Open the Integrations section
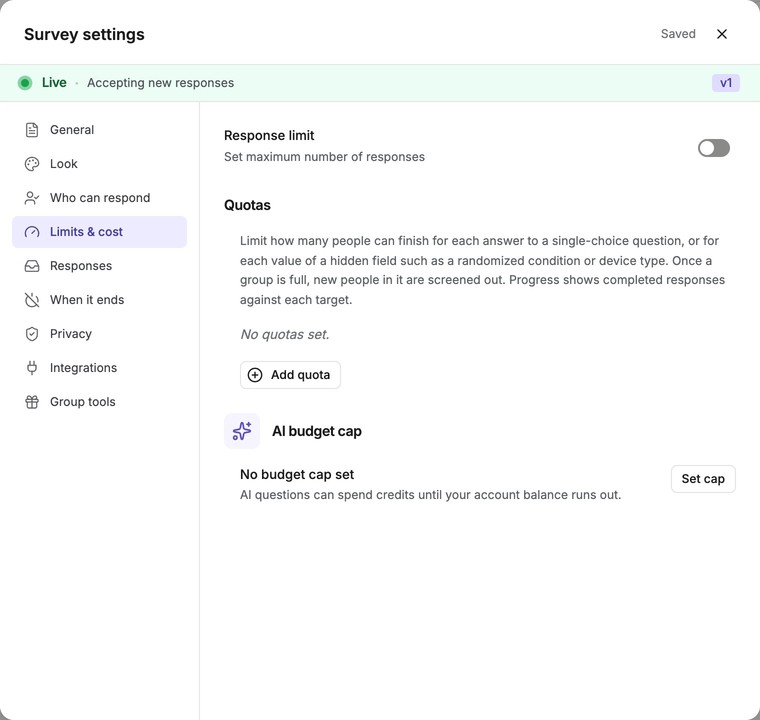 (99, 368)
